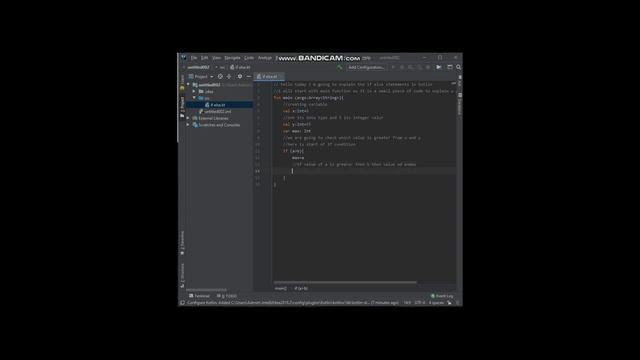640x360 pixels.
Task: Click the line:column indicator in status bar
Action: [x=407, y=303]
